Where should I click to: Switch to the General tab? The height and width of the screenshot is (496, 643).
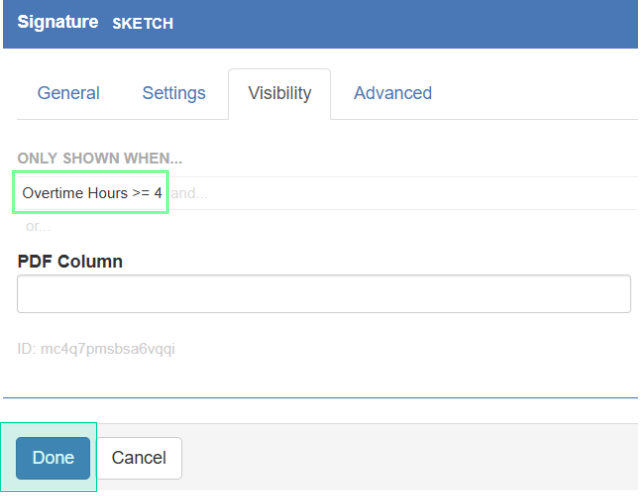(x=68, y=93)
